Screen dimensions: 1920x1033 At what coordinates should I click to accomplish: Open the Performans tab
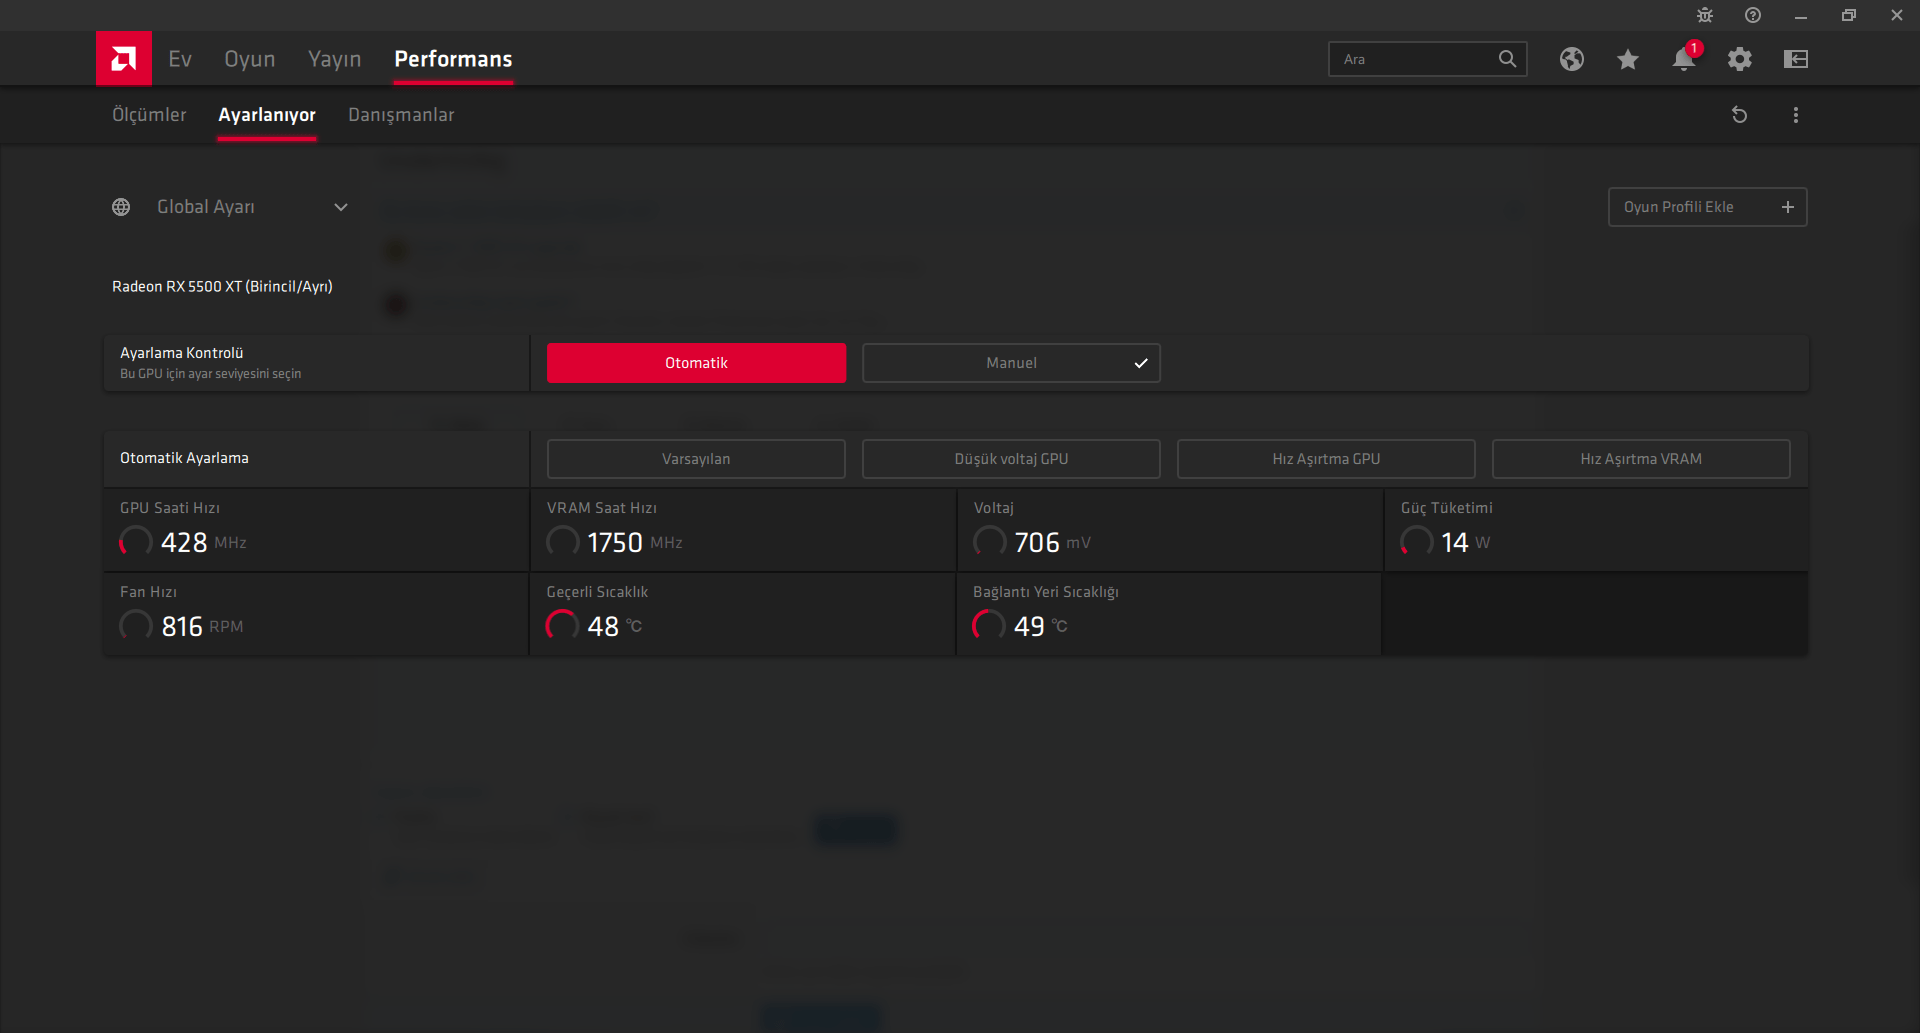tap(453, 59)
